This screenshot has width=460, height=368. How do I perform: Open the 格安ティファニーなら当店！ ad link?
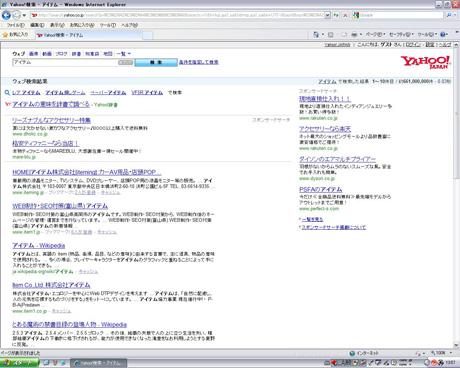pyautogui.click(x=46, y=143)
